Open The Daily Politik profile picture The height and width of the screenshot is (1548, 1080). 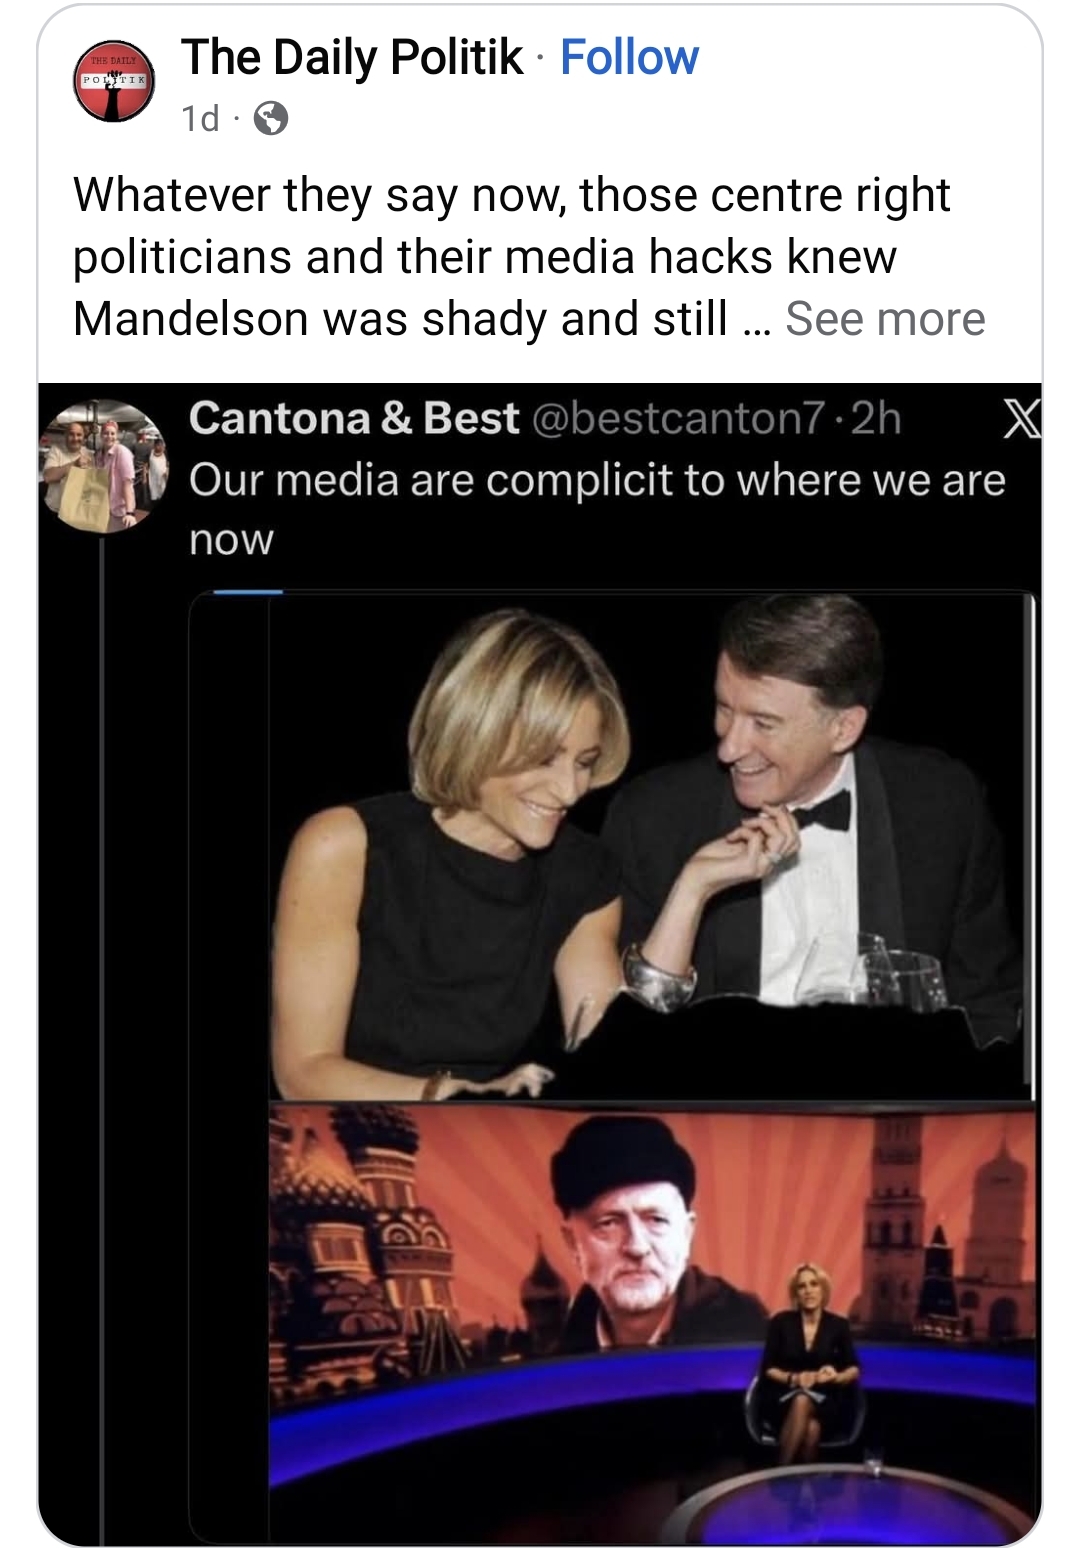click(x=114, y=82)
